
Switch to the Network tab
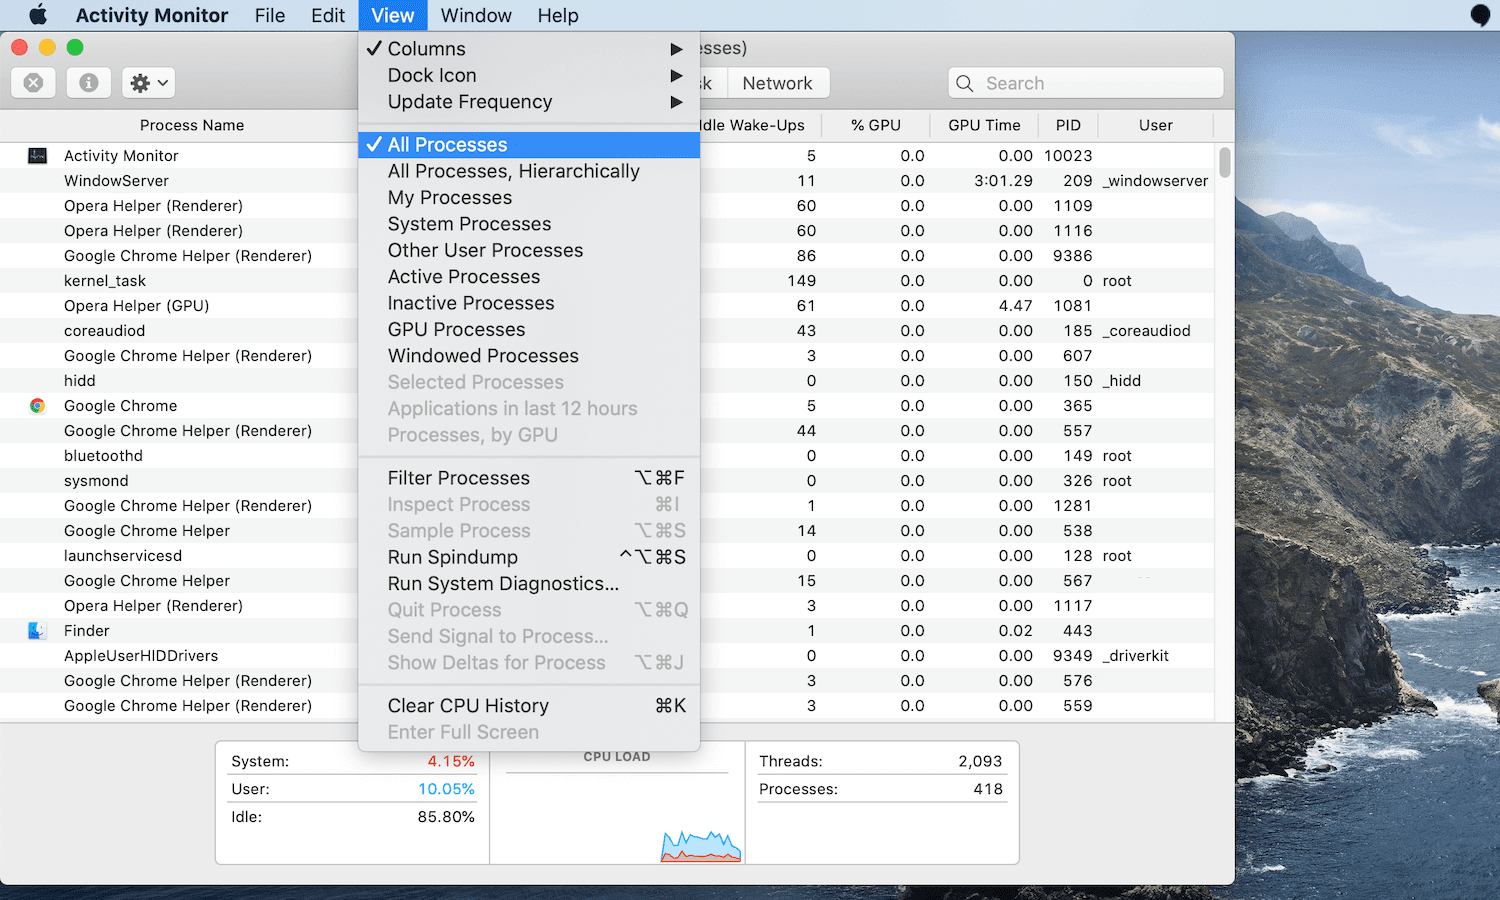click(x=778, y=83)
